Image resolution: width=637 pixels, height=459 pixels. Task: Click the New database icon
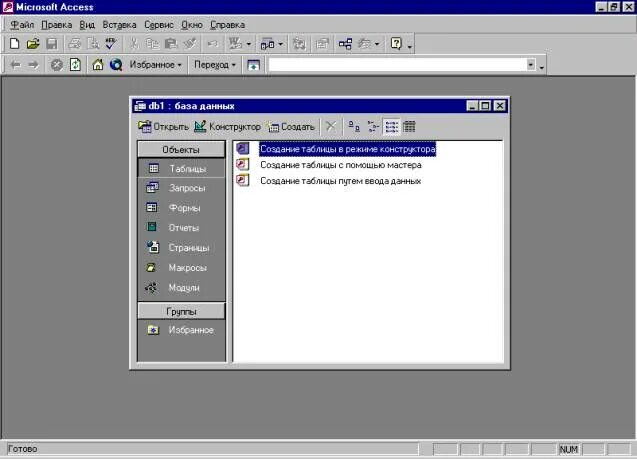[x=15, y=43]
